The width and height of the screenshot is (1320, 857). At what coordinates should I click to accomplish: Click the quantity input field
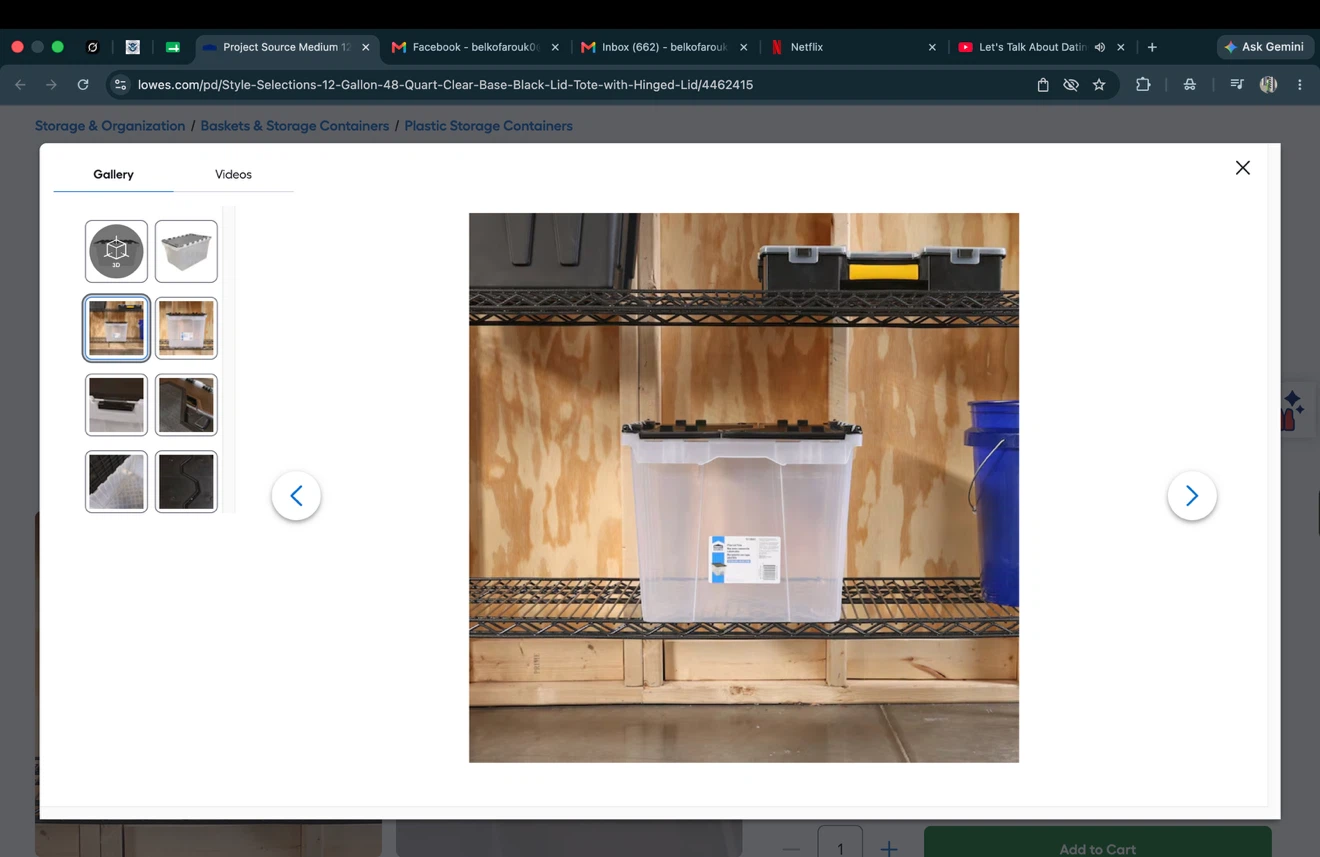840,842
